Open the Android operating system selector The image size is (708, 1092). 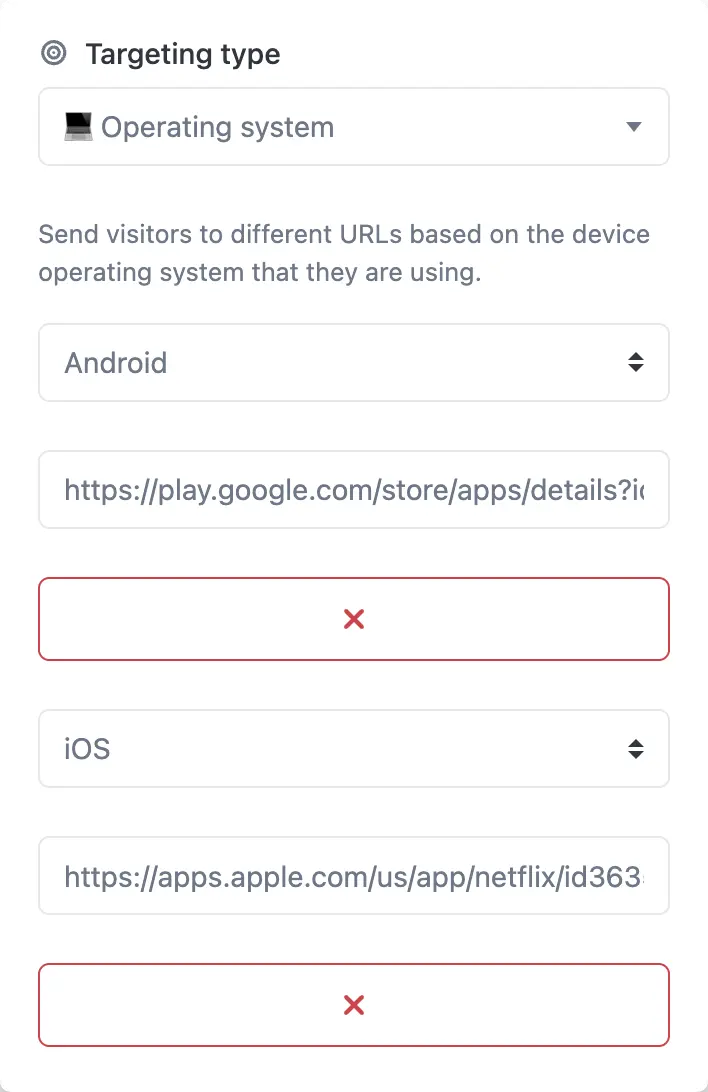click(354, 362)
